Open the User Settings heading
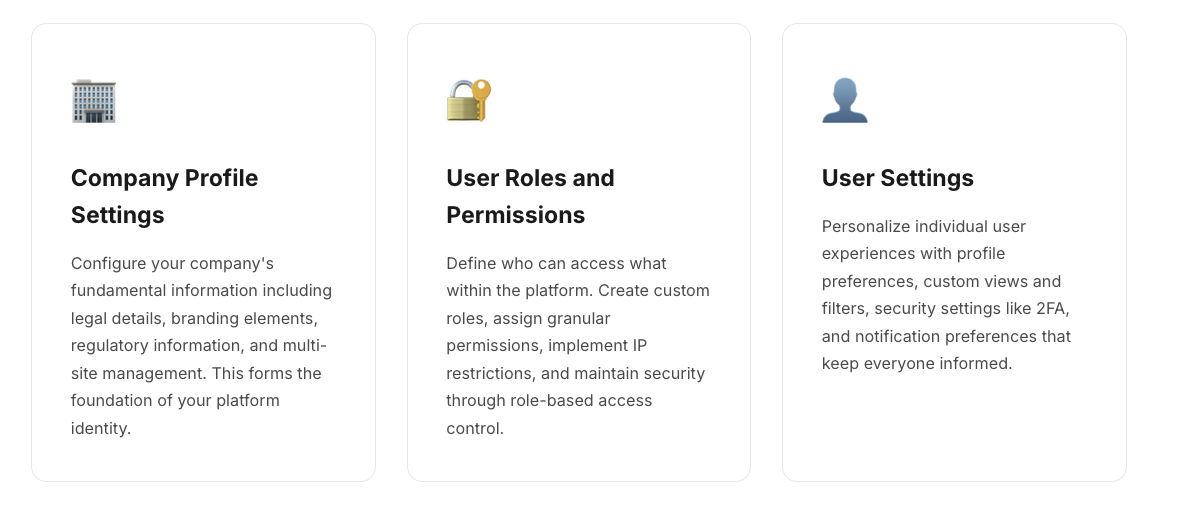1194x510 pixels. pos(897,178)
